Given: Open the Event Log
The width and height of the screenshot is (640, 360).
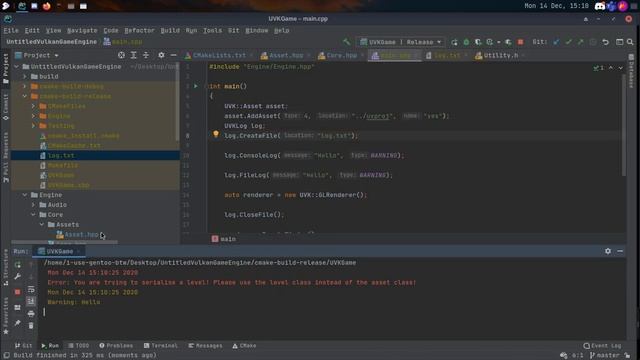Looking at the screenshot, I should tap(602, 346).
